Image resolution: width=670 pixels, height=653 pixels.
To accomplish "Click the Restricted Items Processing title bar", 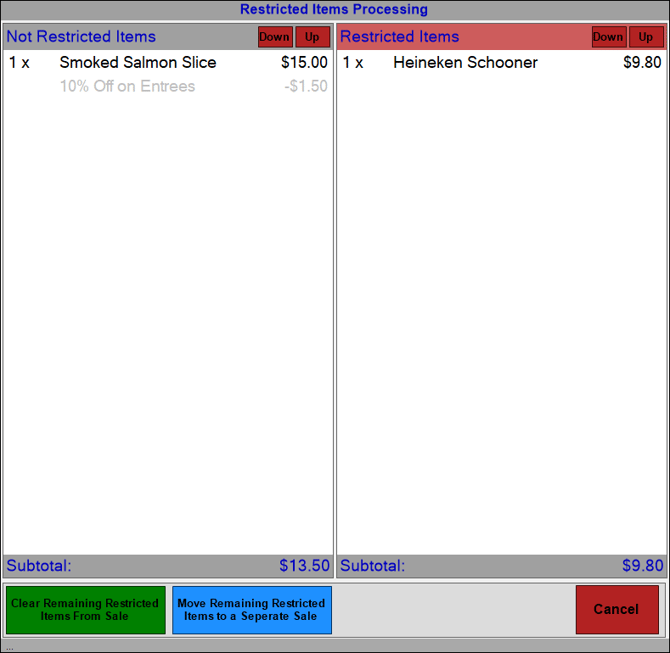I will pos(334,10).
